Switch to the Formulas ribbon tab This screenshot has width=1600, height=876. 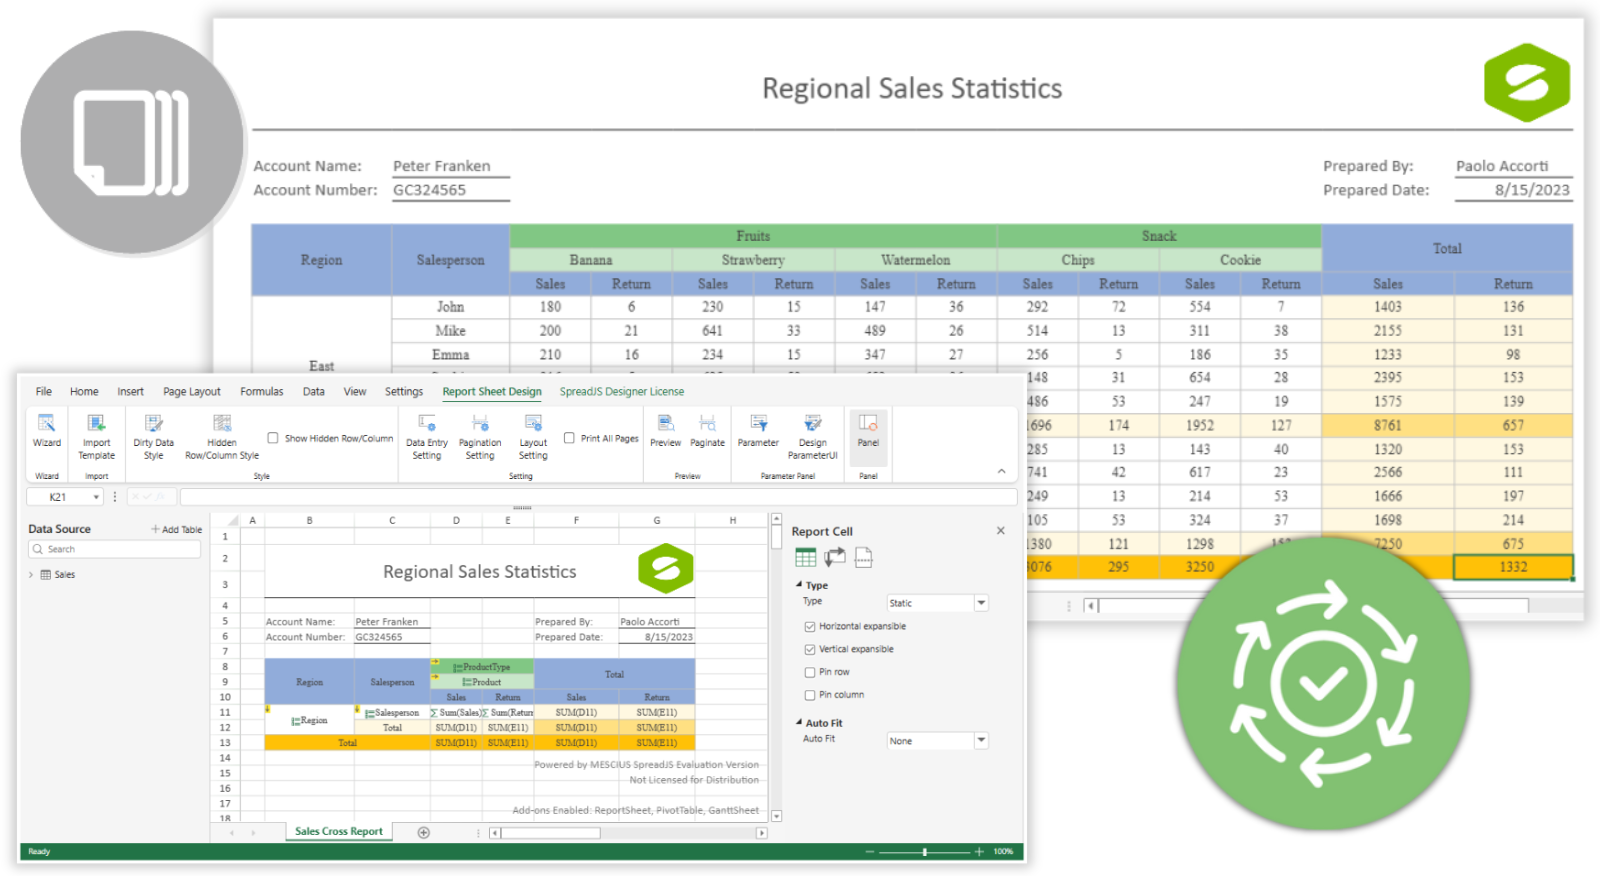(261, 392)
